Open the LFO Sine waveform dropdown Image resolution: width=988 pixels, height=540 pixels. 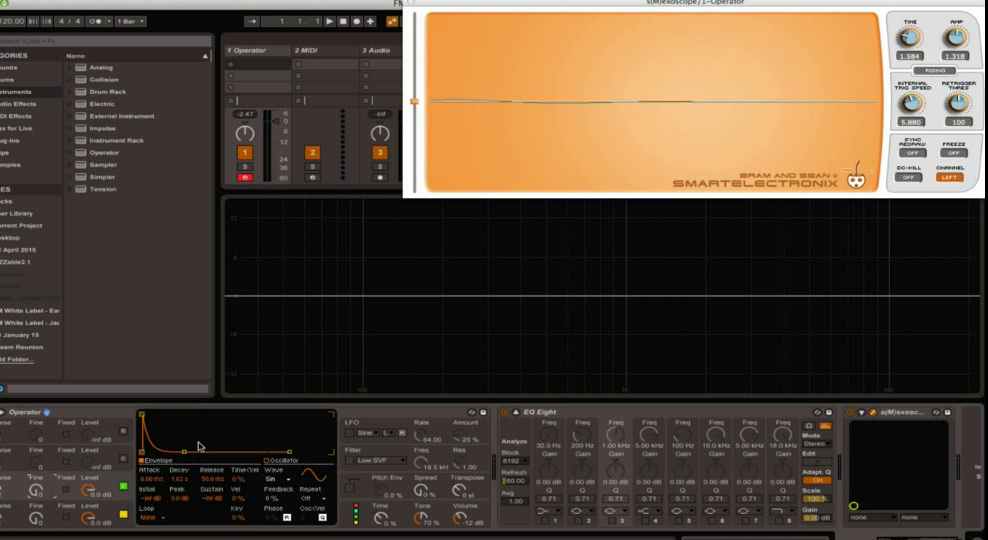pos(368,433)
